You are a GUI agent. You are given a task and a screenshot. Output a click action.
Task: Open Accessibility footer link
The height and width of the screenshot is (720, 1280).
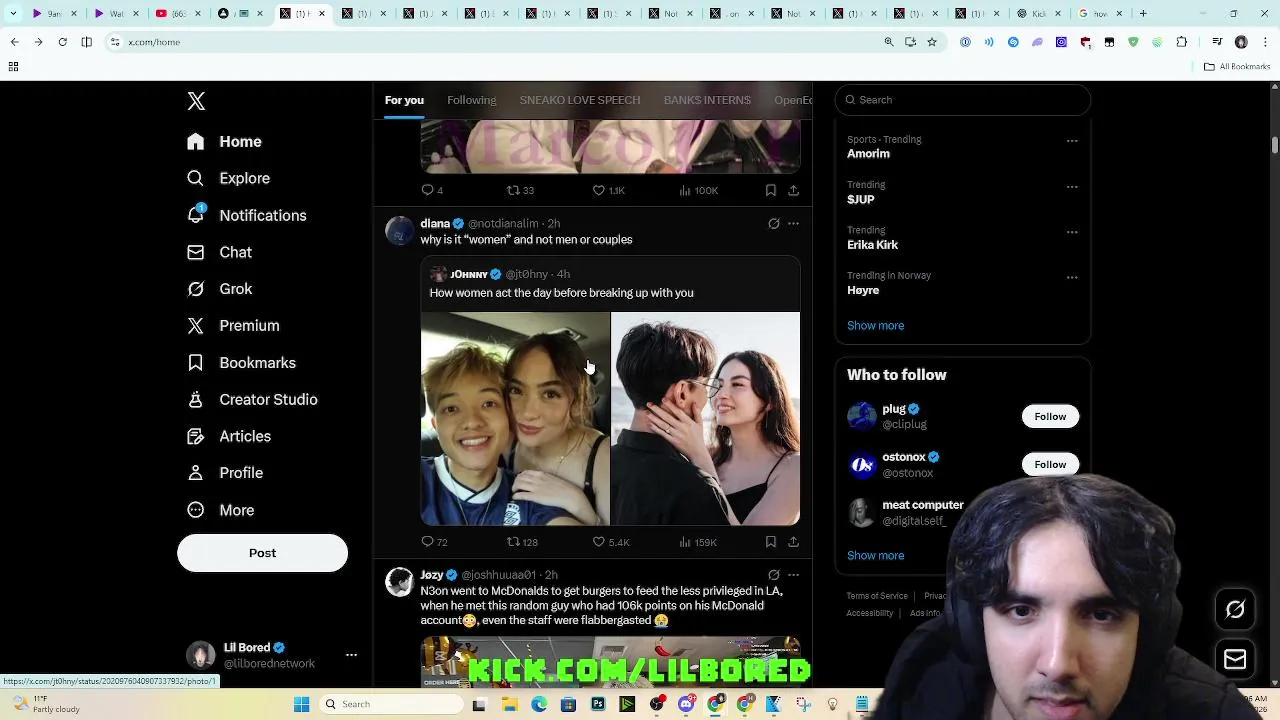point(869,613)
